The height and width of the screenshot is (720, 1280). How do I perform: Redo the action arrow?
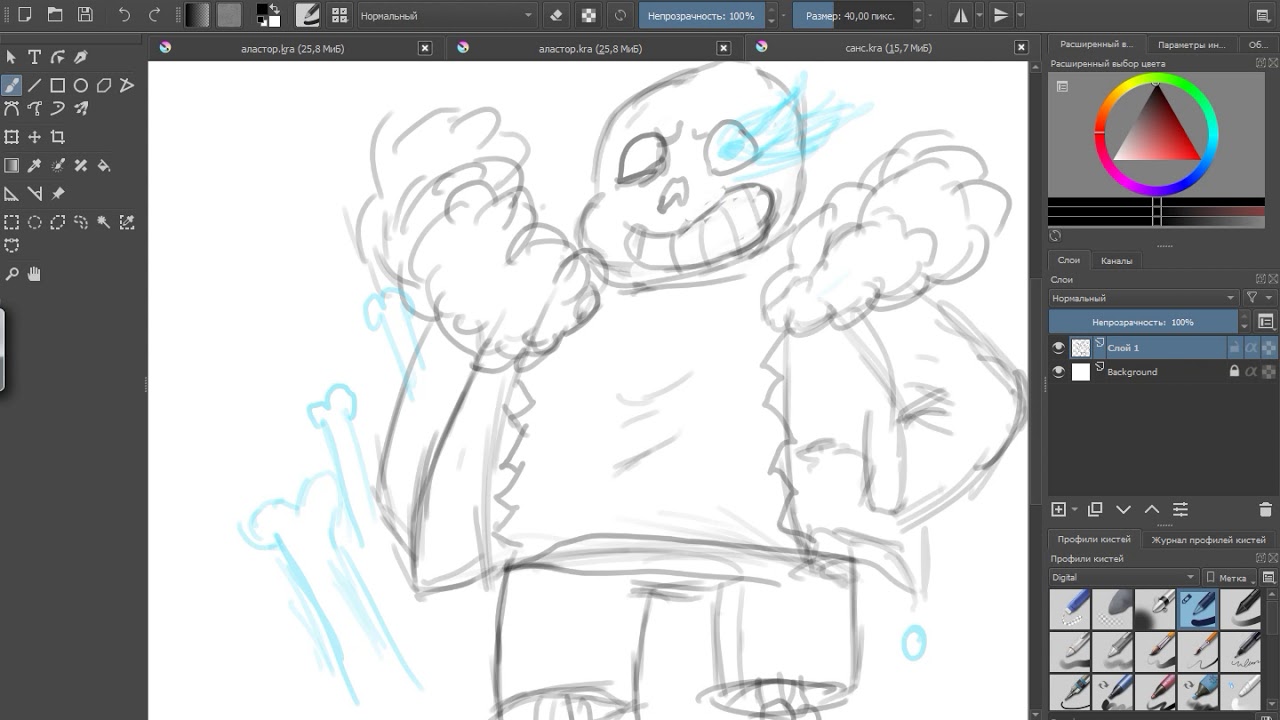(x=154, y=15)
